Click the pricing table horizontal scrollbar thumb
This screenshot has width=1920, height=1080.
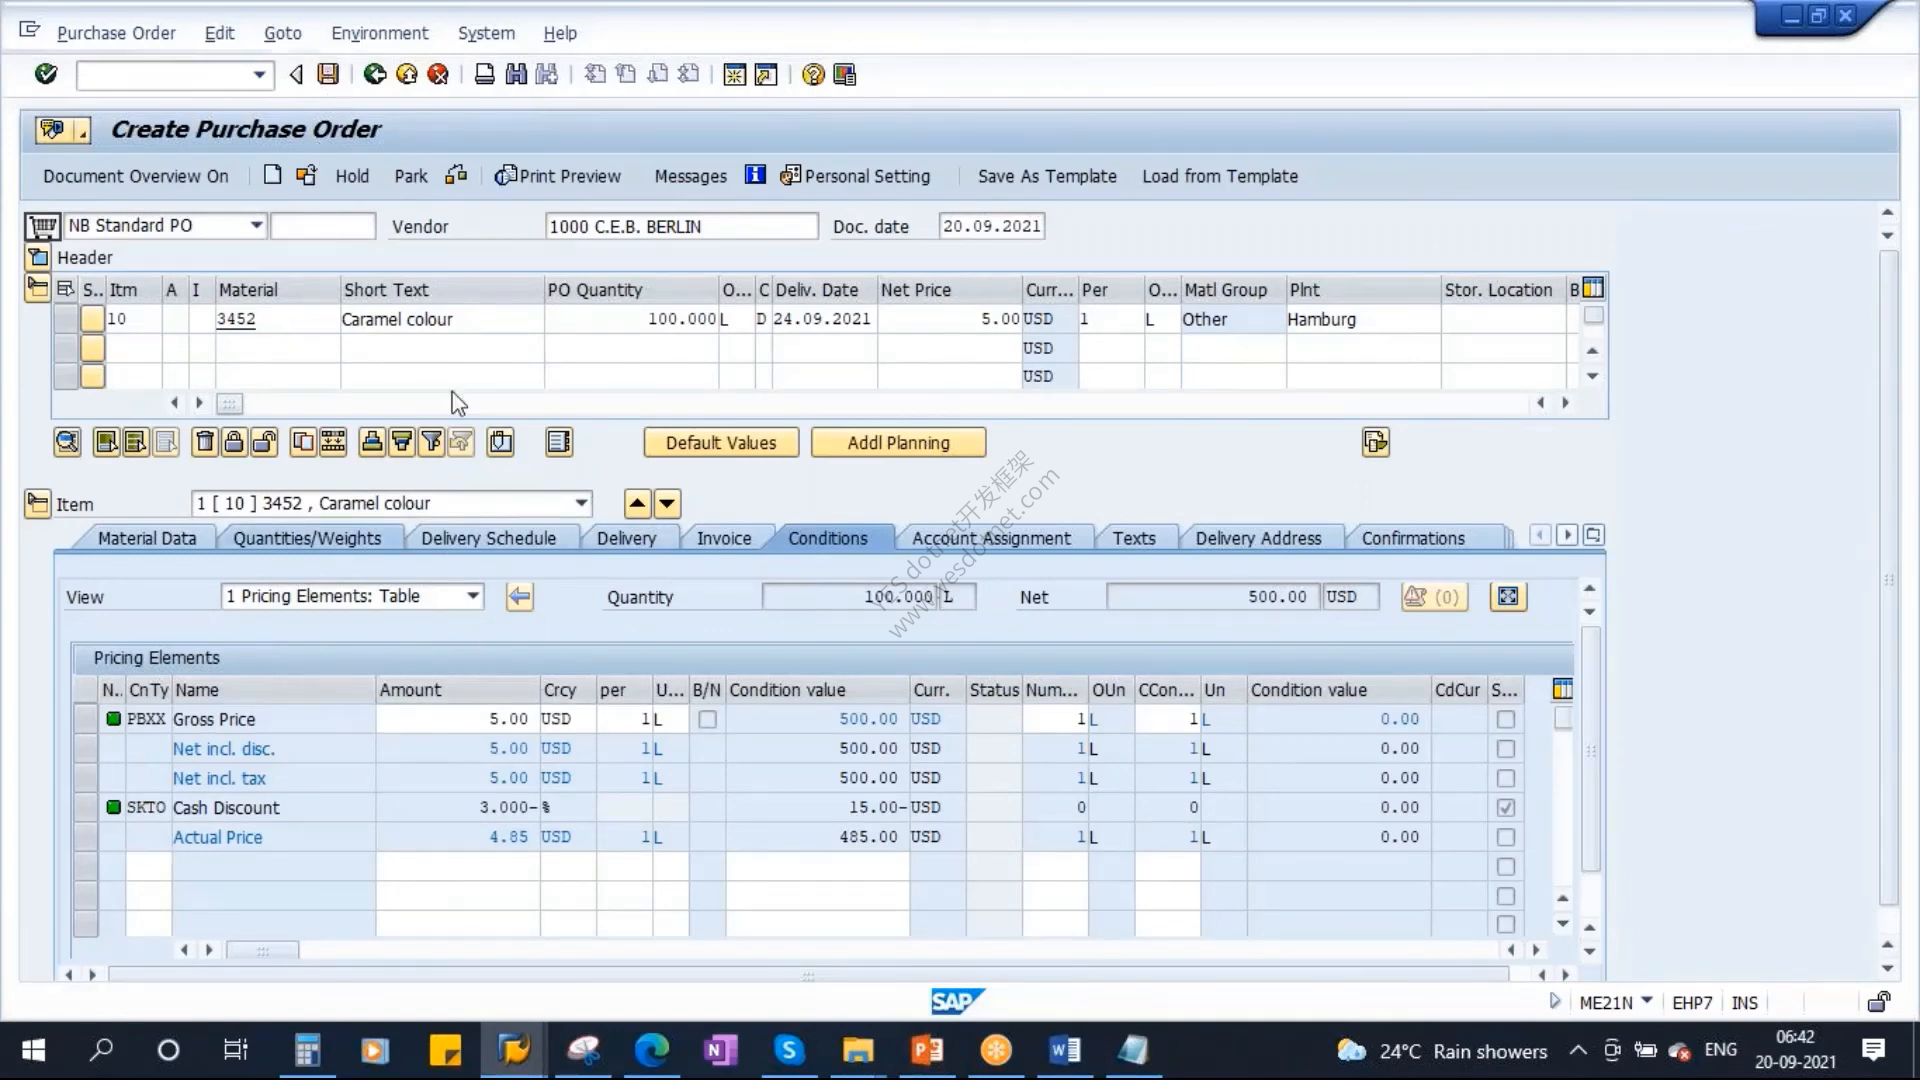[x=262, y=950]
